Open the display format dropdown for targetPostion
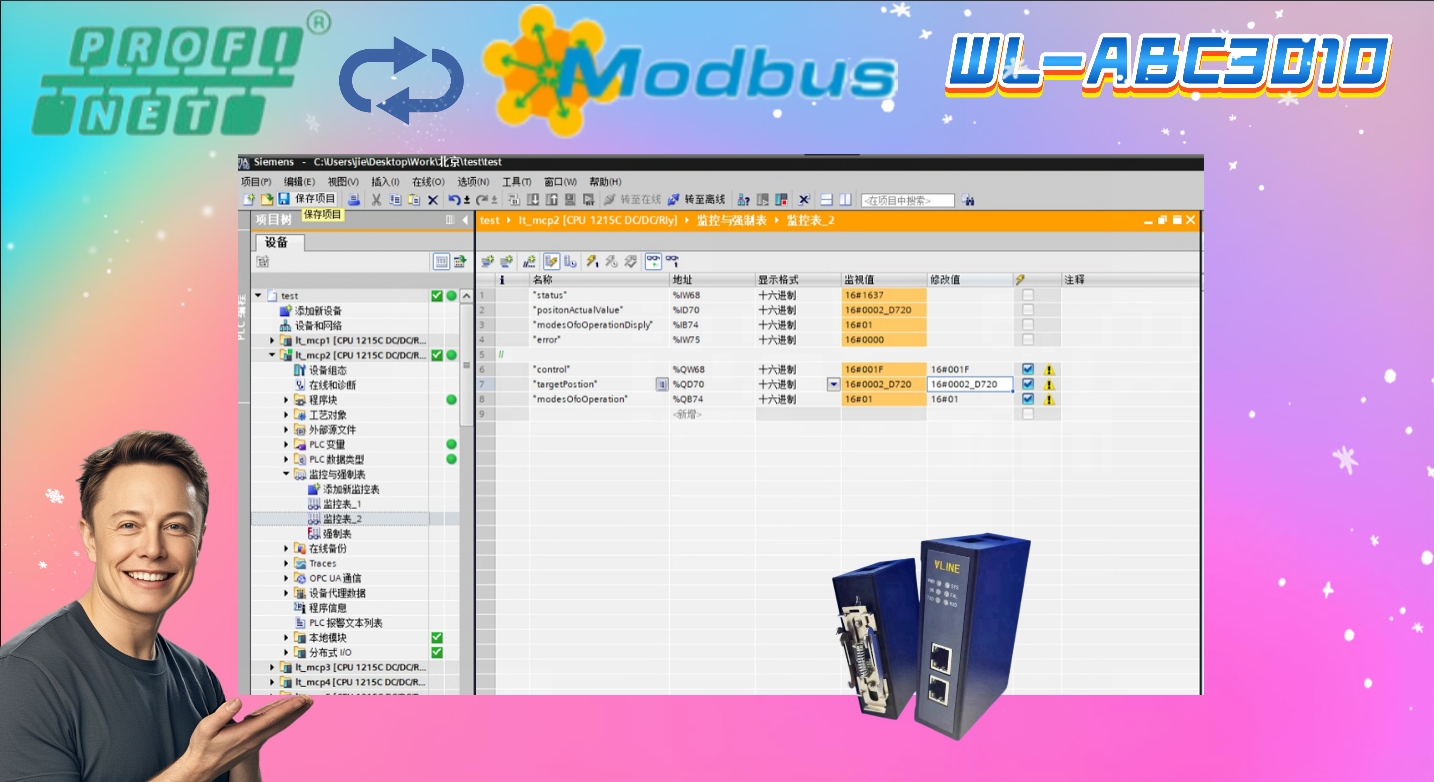 (834, 384)
